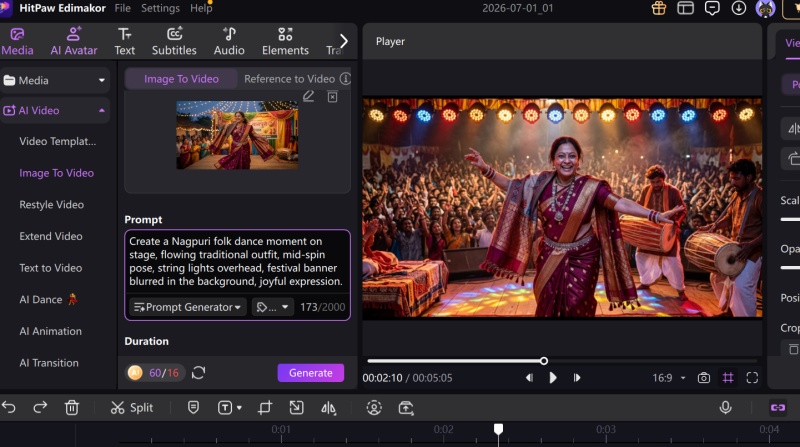Edit the uploaded image with pencil icon
800x447 pixels.
(x=308, y=96)
